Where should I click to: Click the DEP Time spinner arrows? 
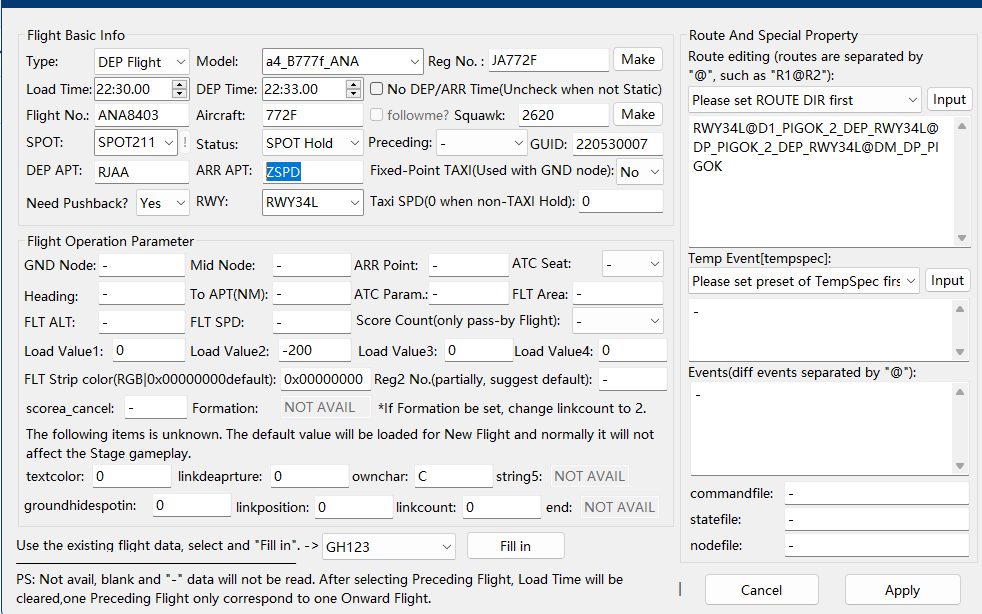354,89
